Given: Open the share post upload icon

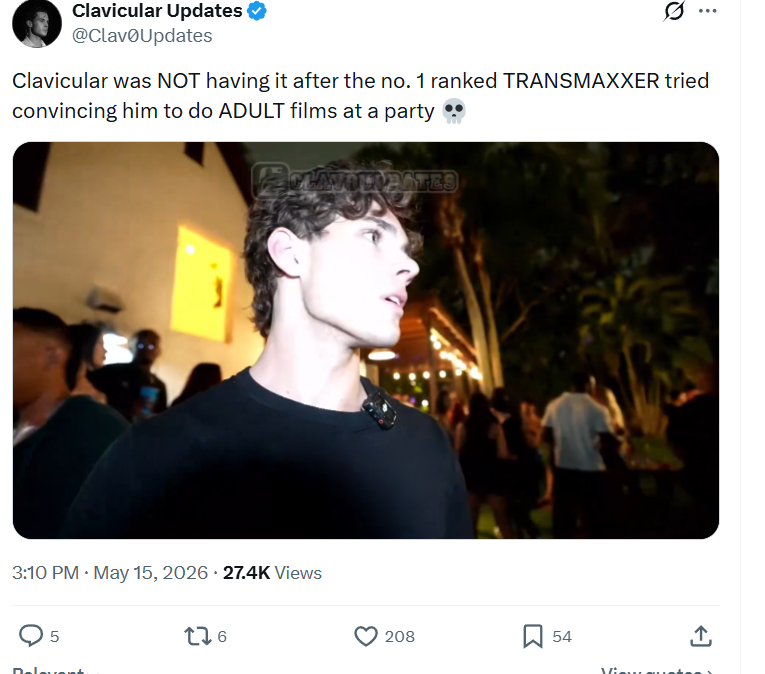Looking at the screenshot, I should [701, 636].
